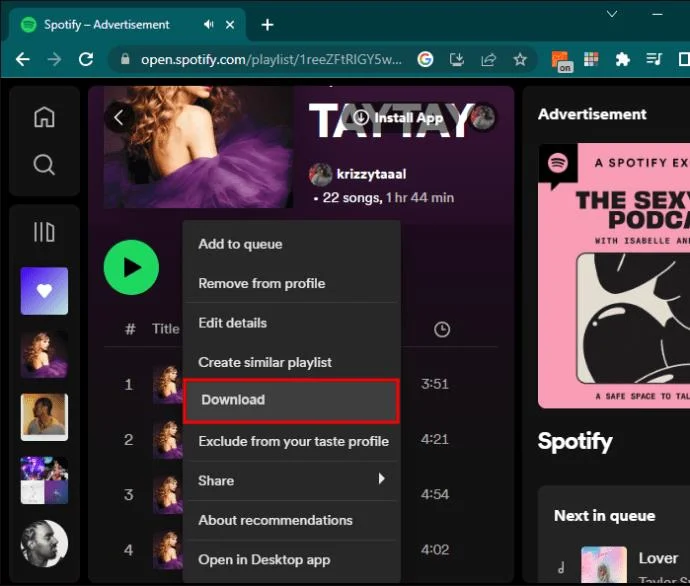Mute the tab via speaker icon
Viewport: 690px width, 586px height.
click(209, 25)
